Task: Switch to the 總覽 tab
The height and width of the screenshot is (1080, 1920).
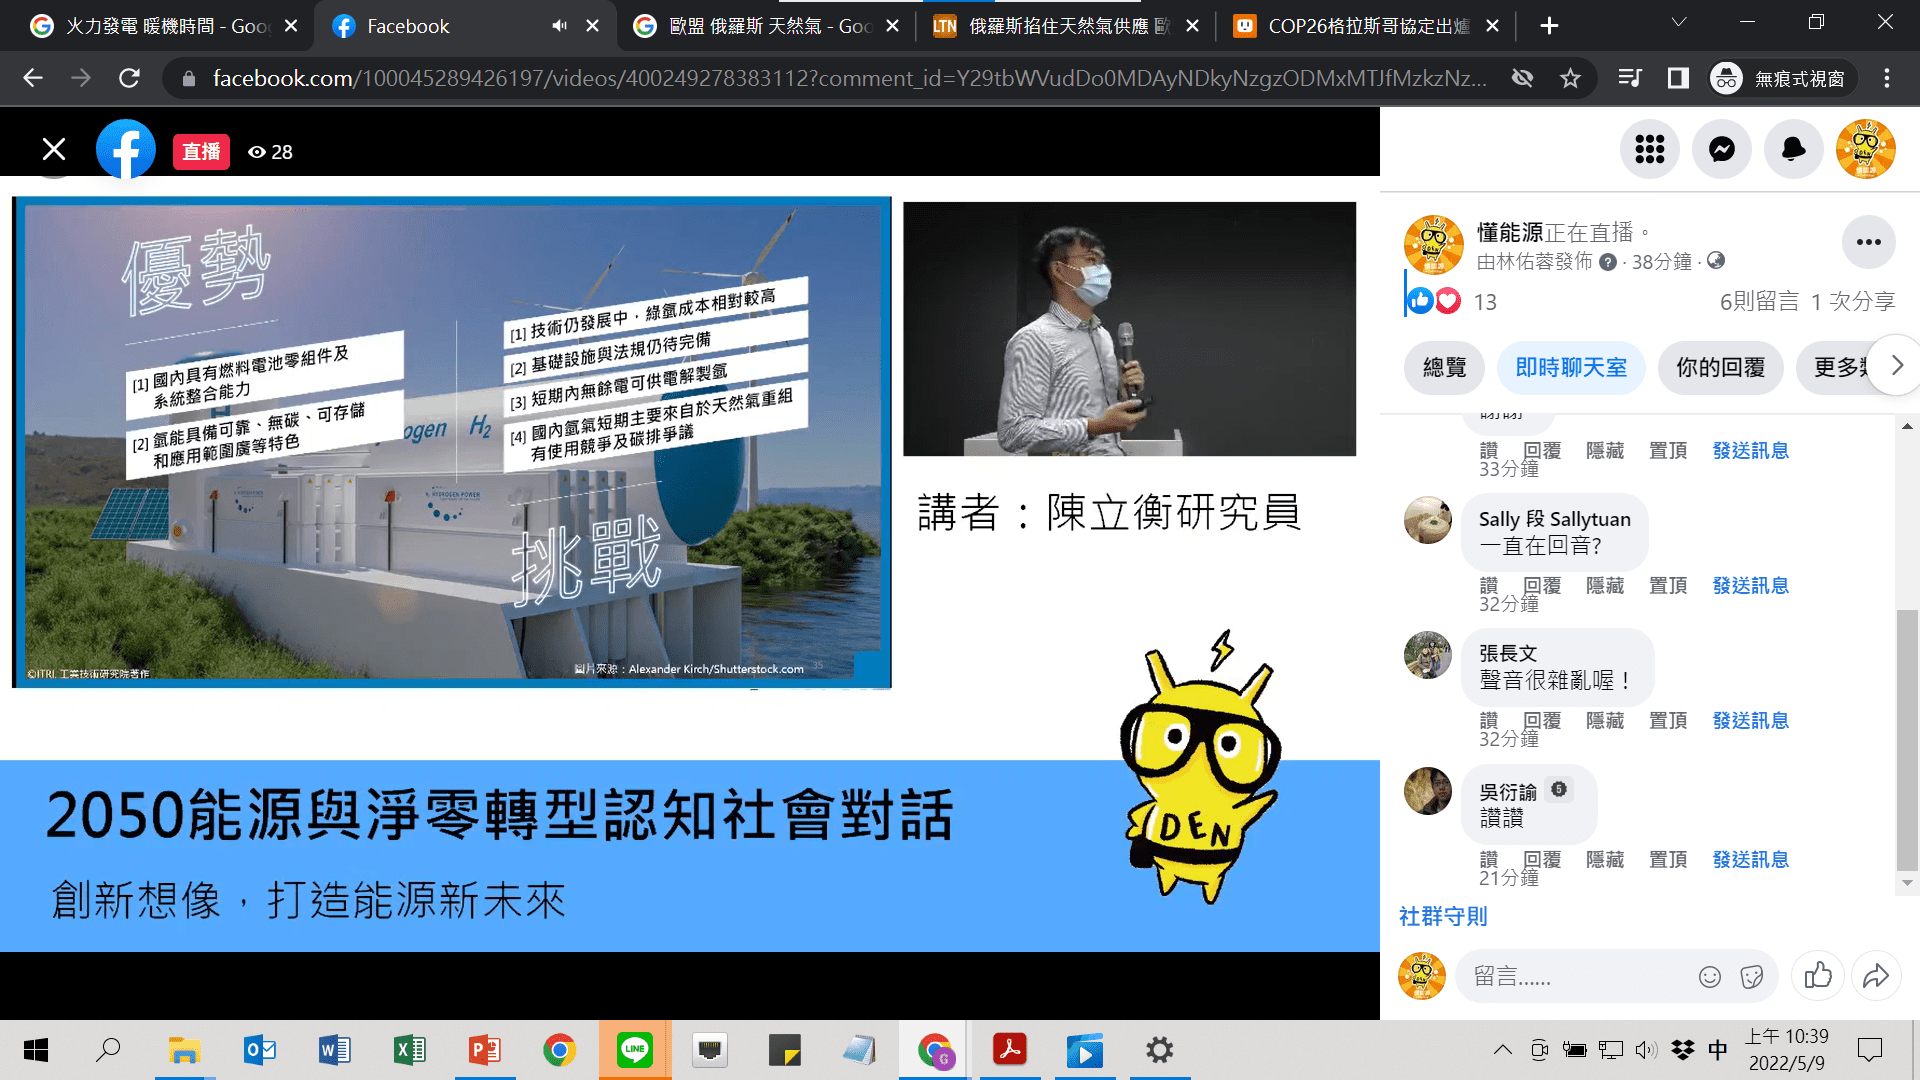Action: [1444, 367]
